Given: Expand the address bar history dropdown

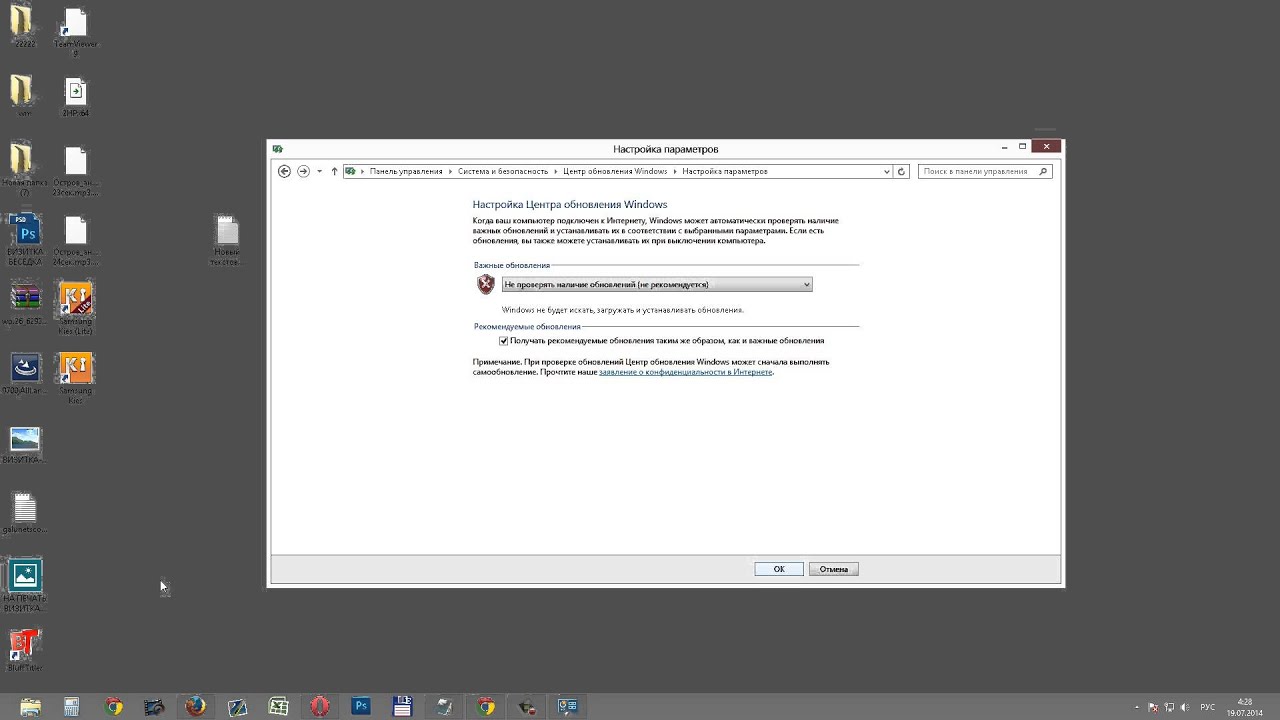Looking at the screenshot, I should 886,171.
